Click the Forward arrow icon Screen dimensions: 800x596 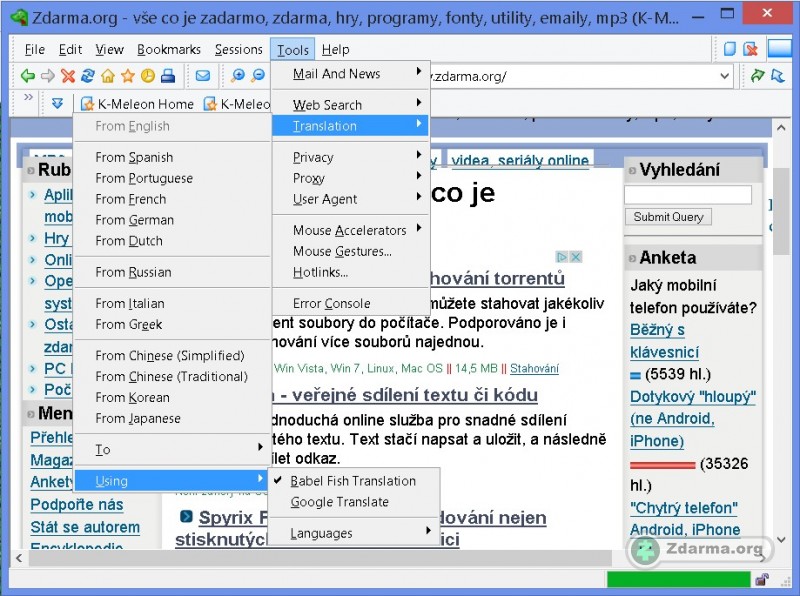(x=48, y=76)
